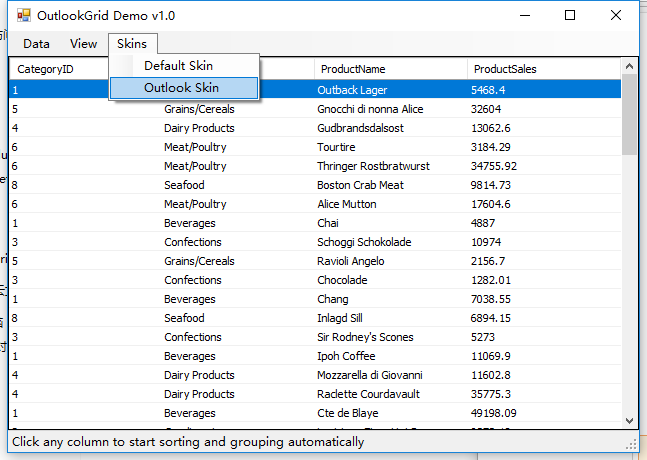The height and width of the screenshot is (460, 647).
Task: Click Confections in the Chocolade row
Action: click(x=193, y=280)
